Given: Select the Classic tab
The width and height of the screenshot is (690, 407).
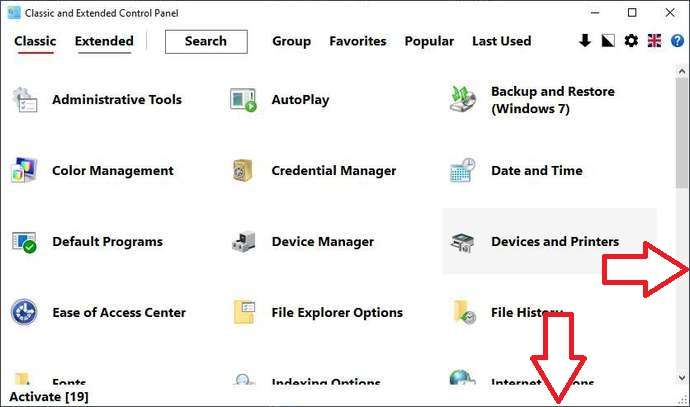Looking at the screenshot, I should pos(35,41).
